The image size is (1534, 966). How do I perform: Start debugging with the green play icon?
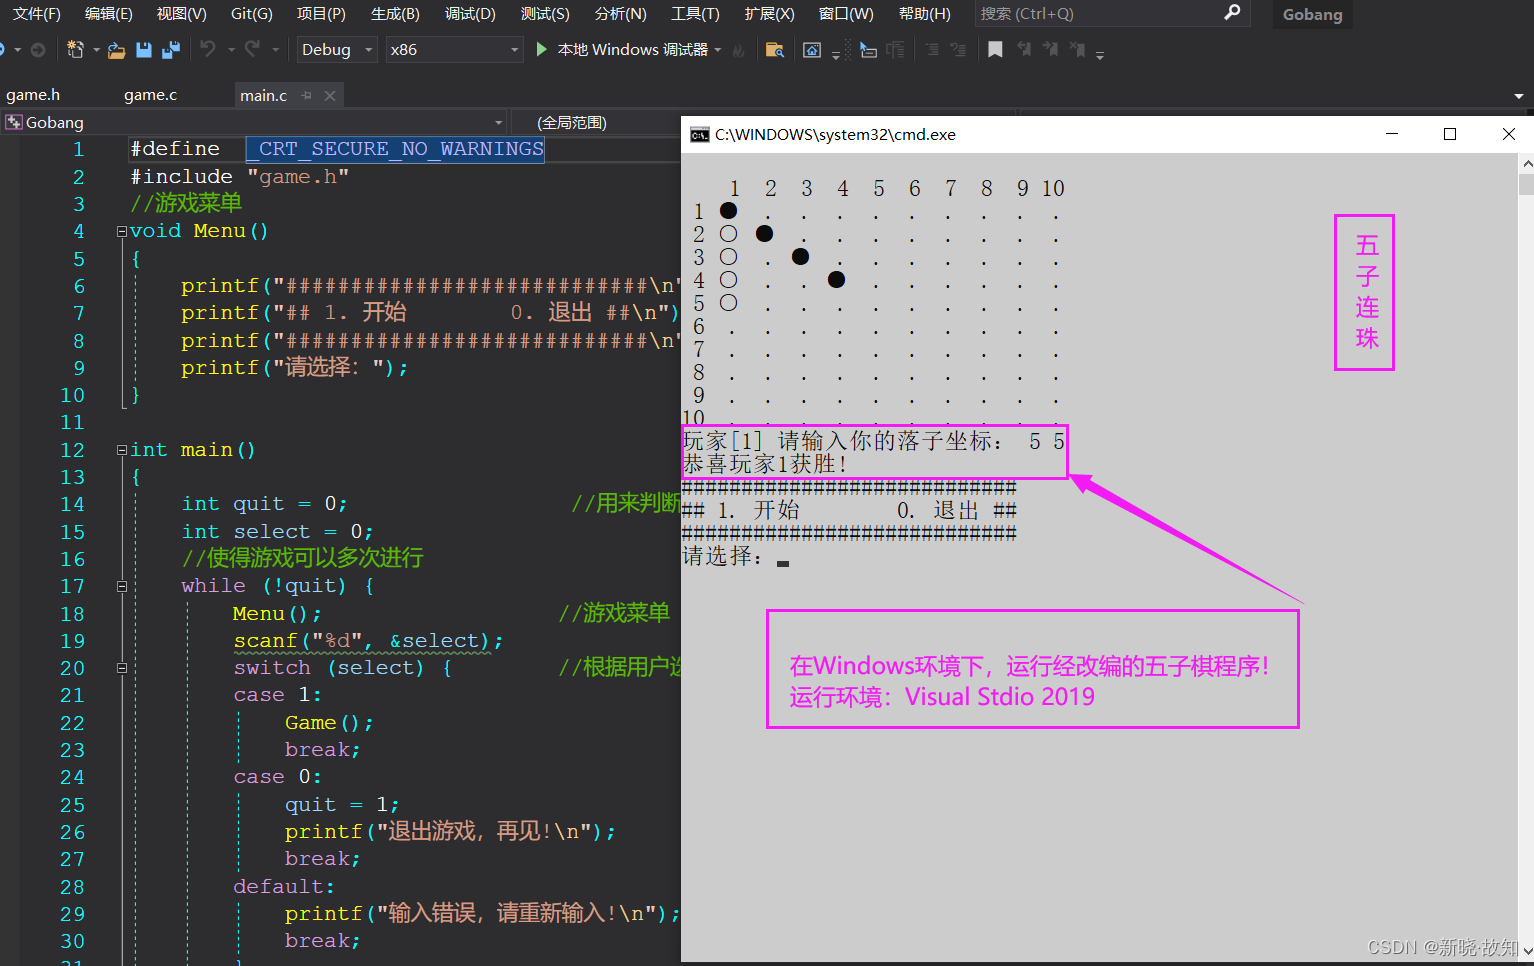541,49
